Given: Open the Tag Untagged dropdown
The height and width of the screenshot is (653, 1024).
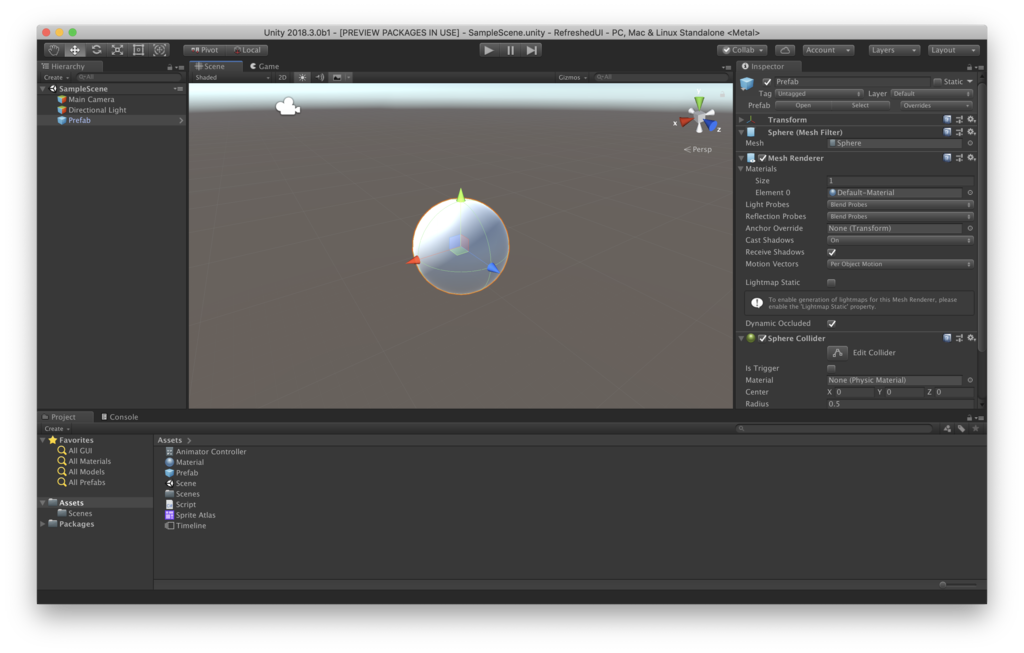Looking at the screenshot, I should coord(819,93).
